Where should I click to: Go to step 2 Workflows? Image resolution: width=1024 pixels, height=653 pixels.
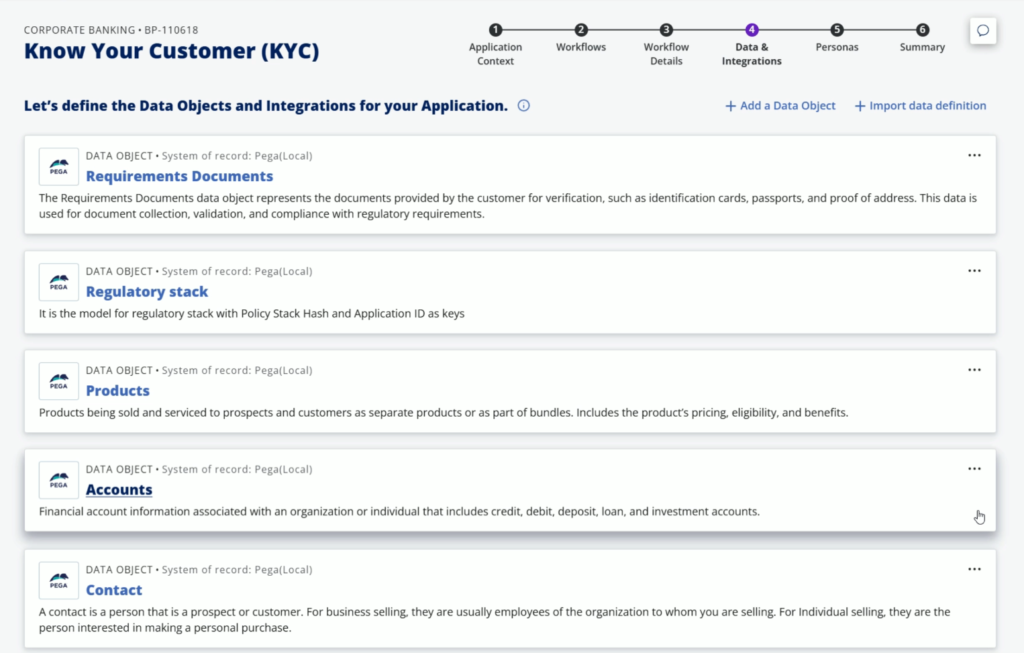581,39
